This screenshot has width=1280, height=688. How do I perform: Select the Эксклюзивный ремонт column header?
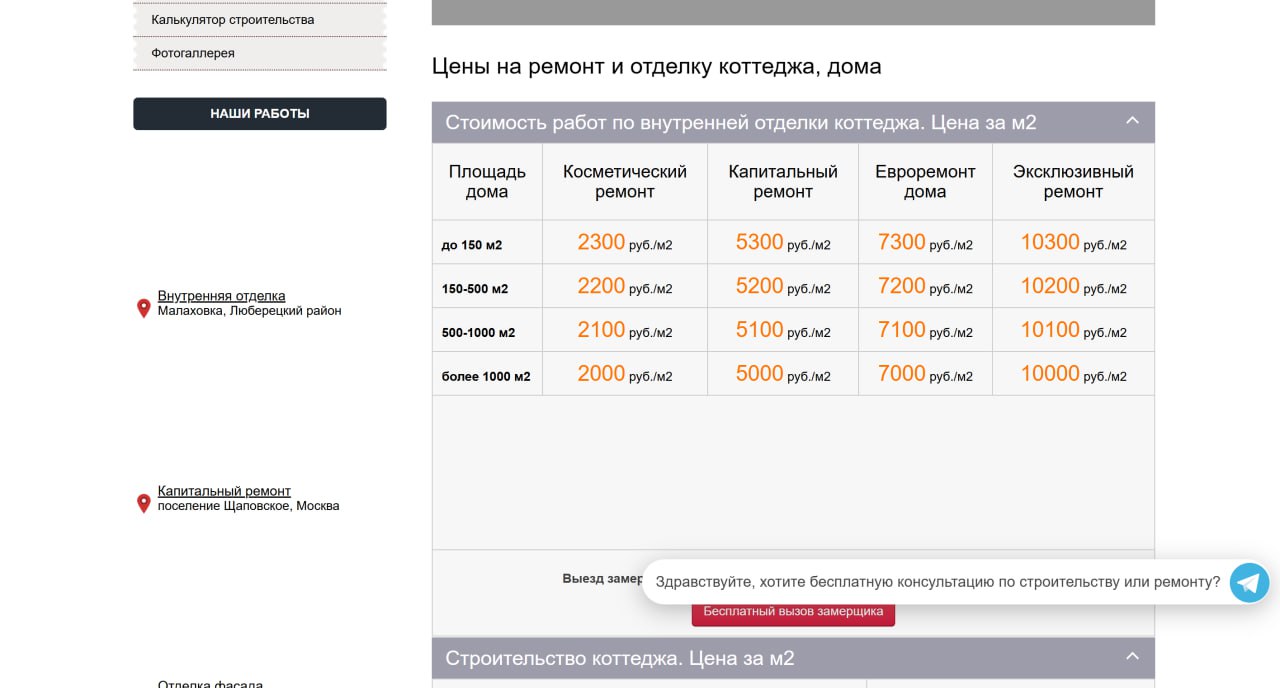(x=1072, y=182)
